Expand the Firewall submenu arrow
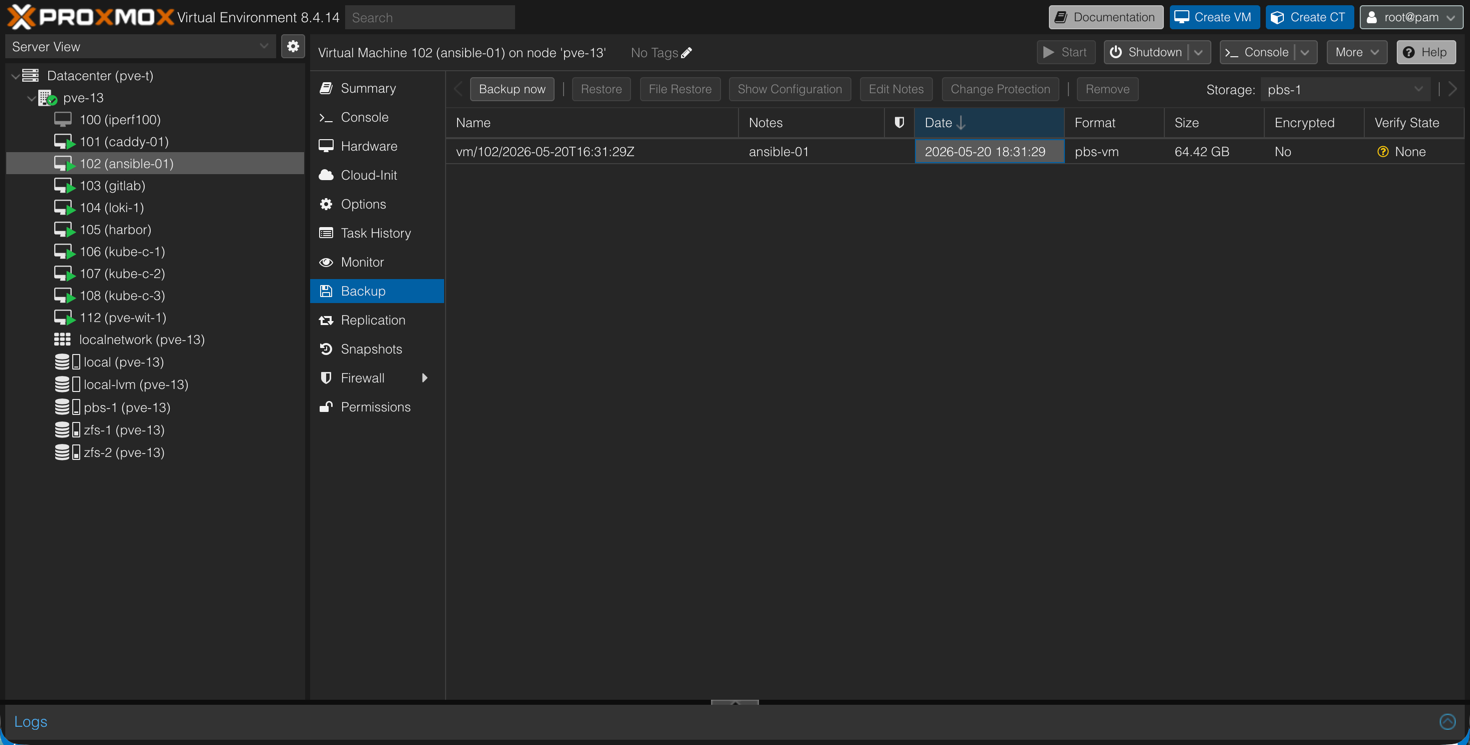The image size is (1470, 745). (x=425, y=378)
